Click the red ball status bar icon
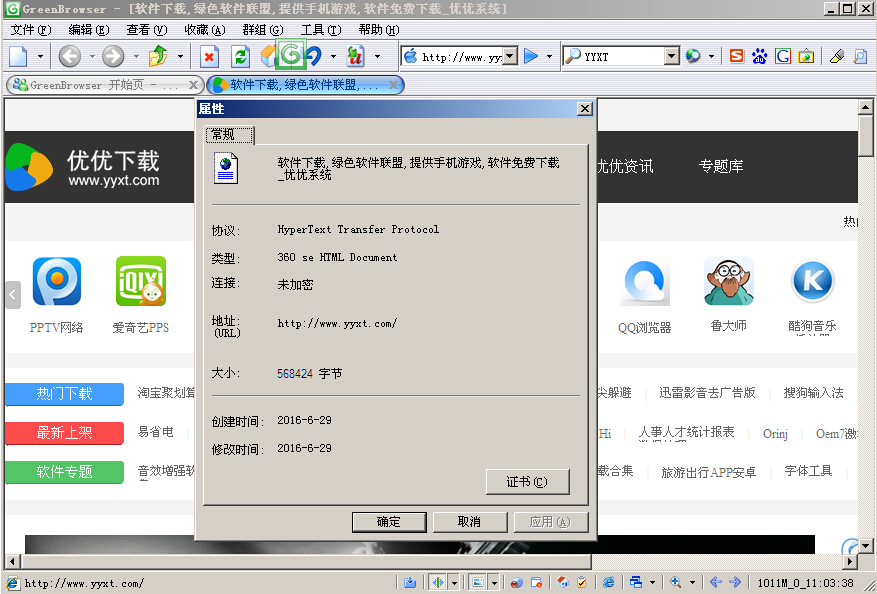877x594 pixels. pyautogui.click(x=516, y=583)
